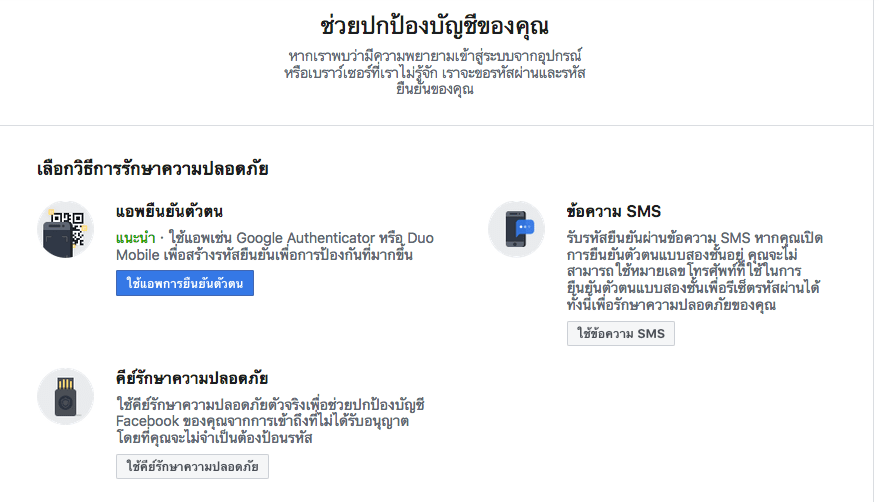Screen dimensions: 879x502
Task: Click the USB security key icon
Action: pos(65,397)
